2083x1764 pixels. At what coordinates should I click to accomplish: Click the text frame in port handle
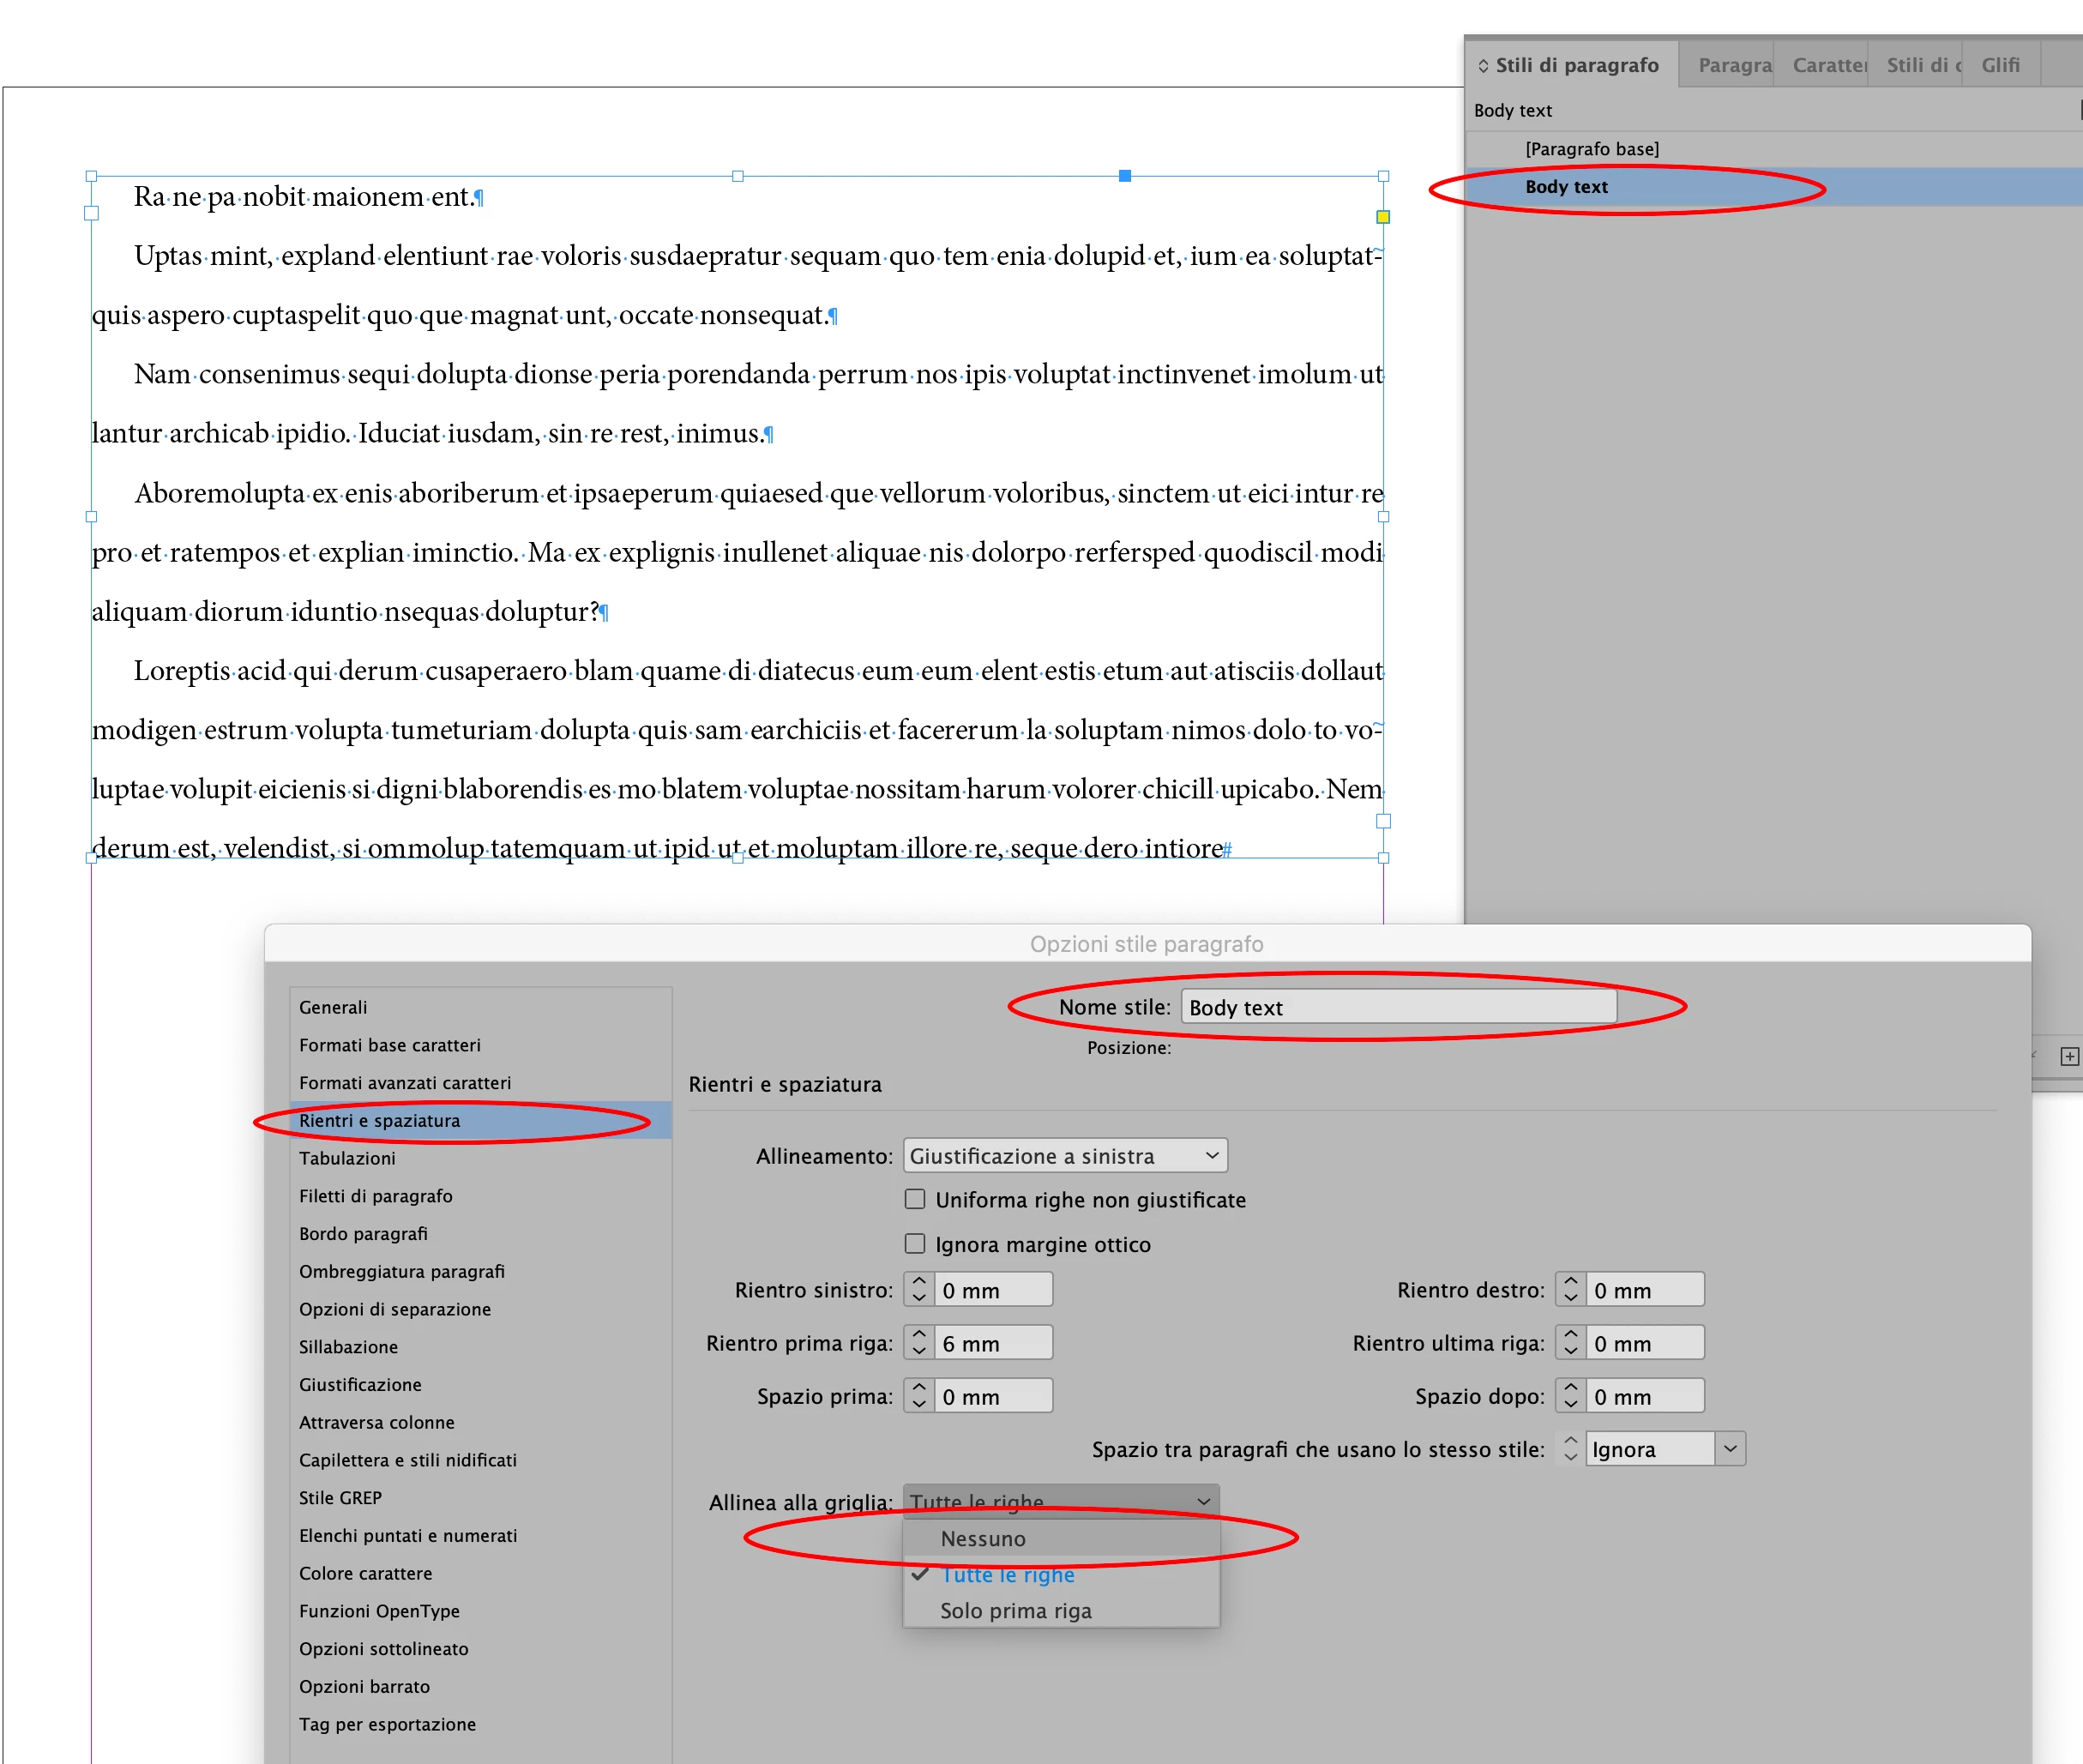91,213
